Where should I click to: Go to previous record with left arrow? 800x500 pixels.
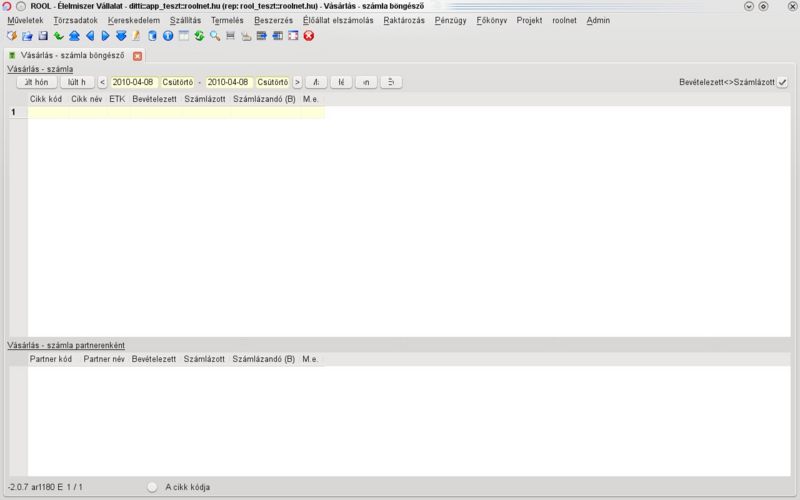click(x=90, y=36)
